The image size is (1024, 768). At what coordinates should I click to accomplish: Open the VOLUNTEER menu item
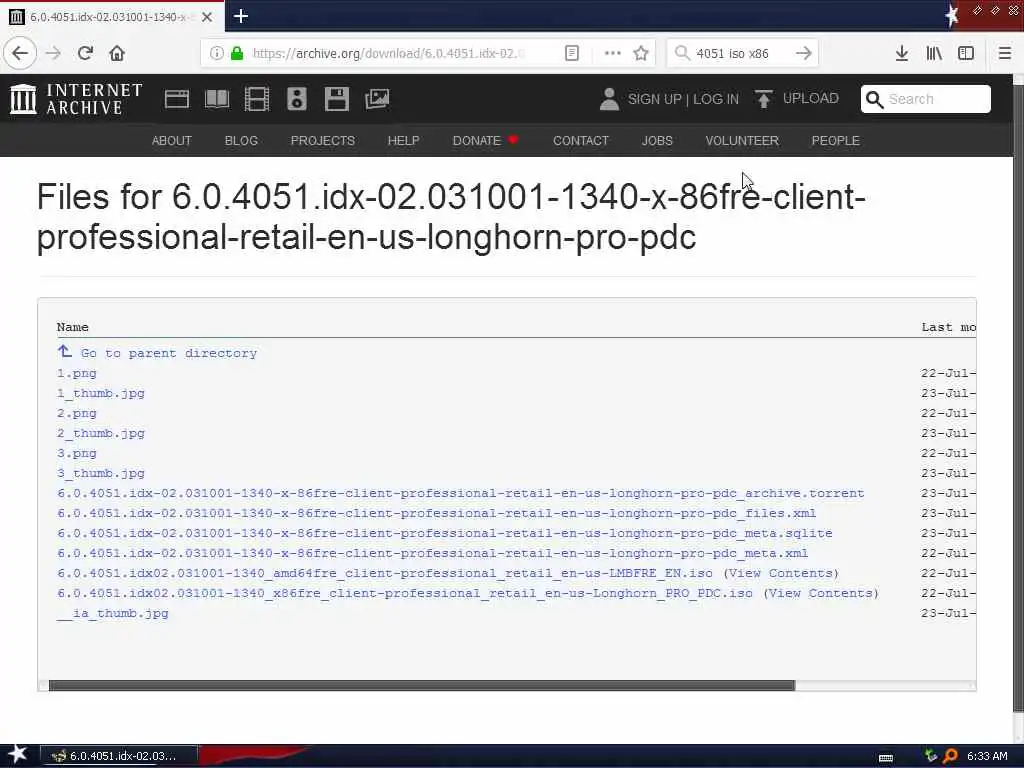click(x=742, y=140)
